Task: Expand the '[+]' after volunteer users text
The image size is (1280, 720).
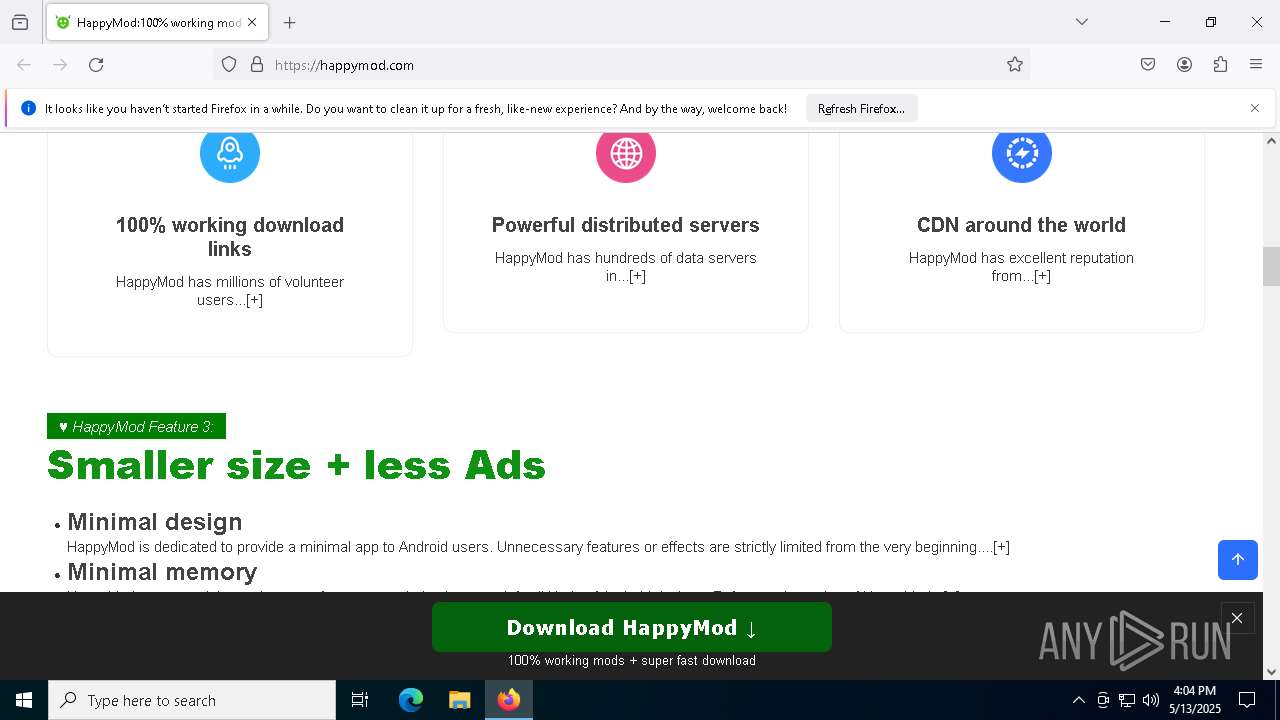Action: (254, 300)
